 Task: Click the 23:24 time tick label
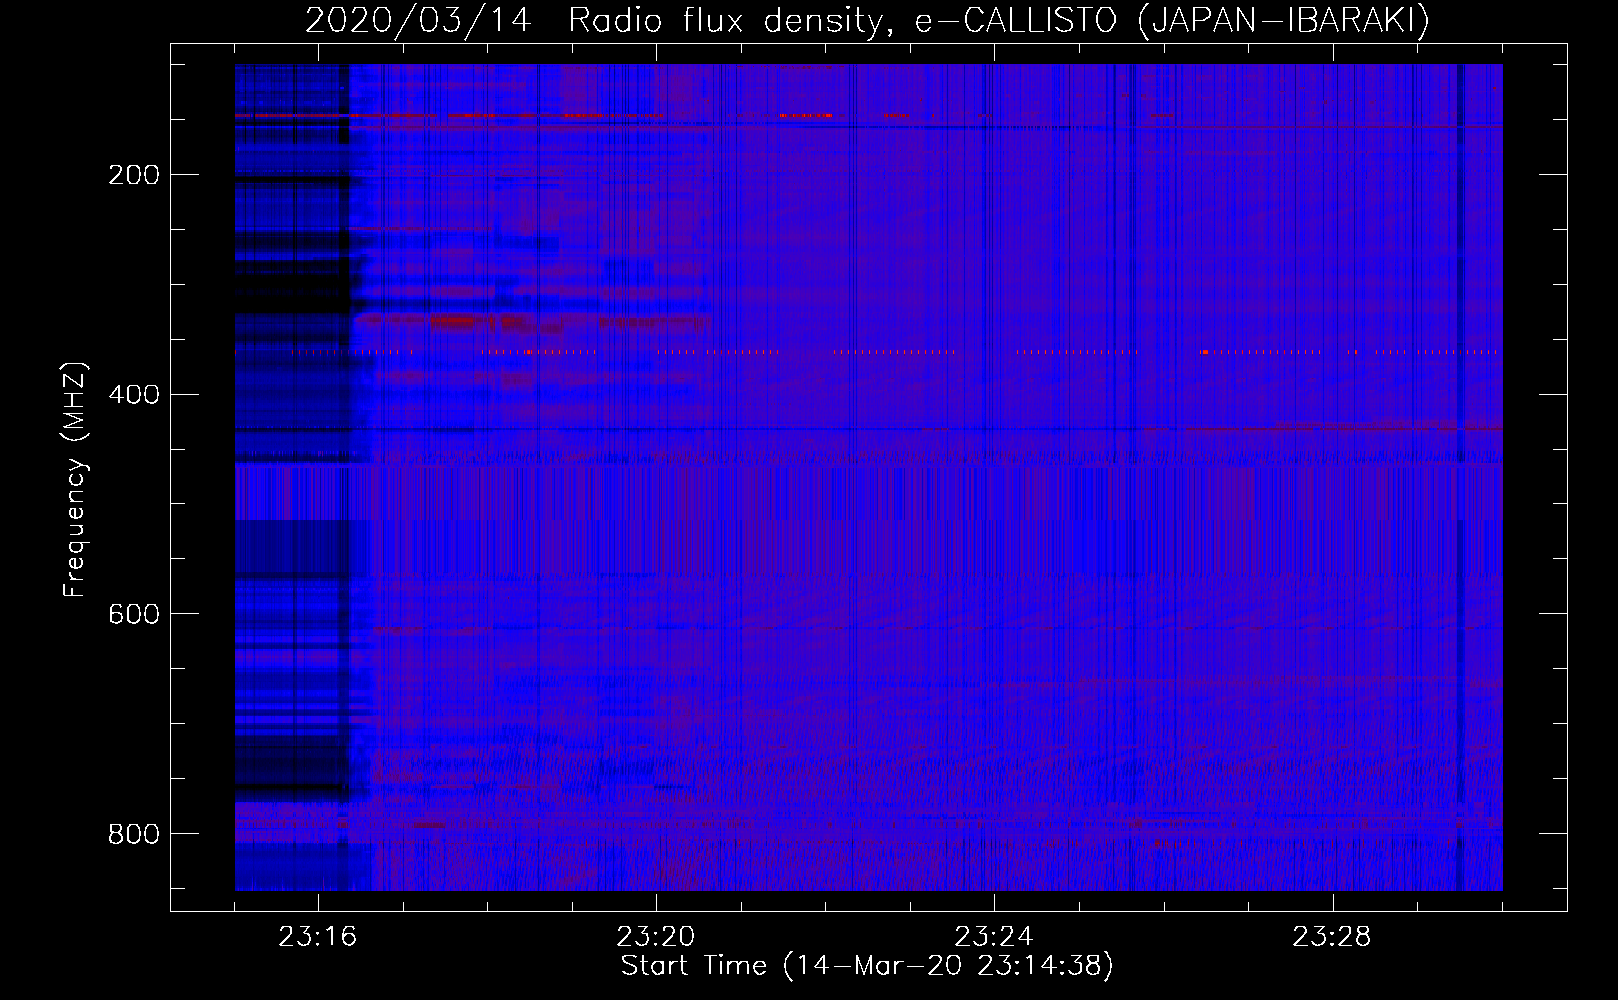click(994, 937)
